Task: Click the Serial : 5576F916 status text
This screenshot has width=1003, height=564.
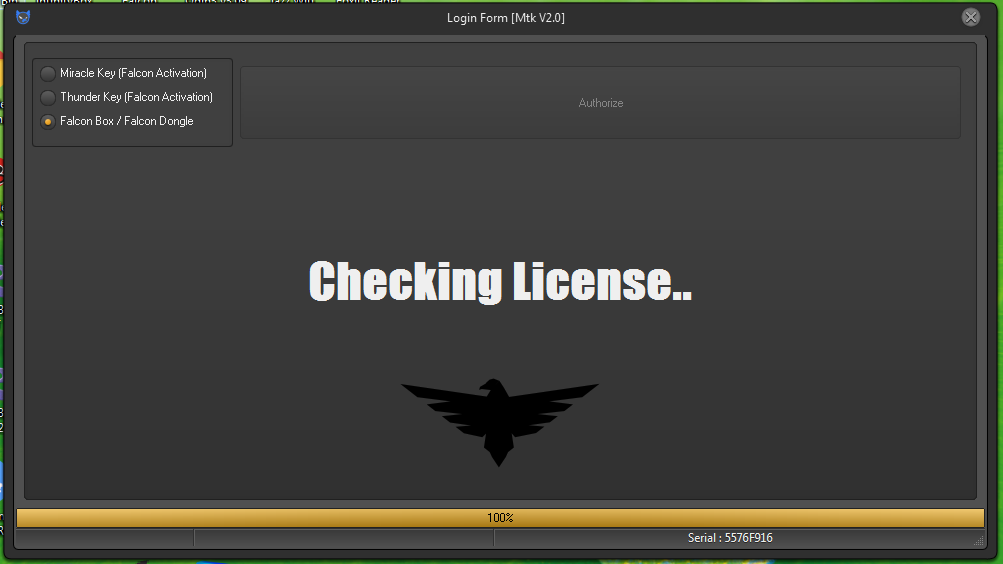Action: pyautogui.click(x=730, y=538)
